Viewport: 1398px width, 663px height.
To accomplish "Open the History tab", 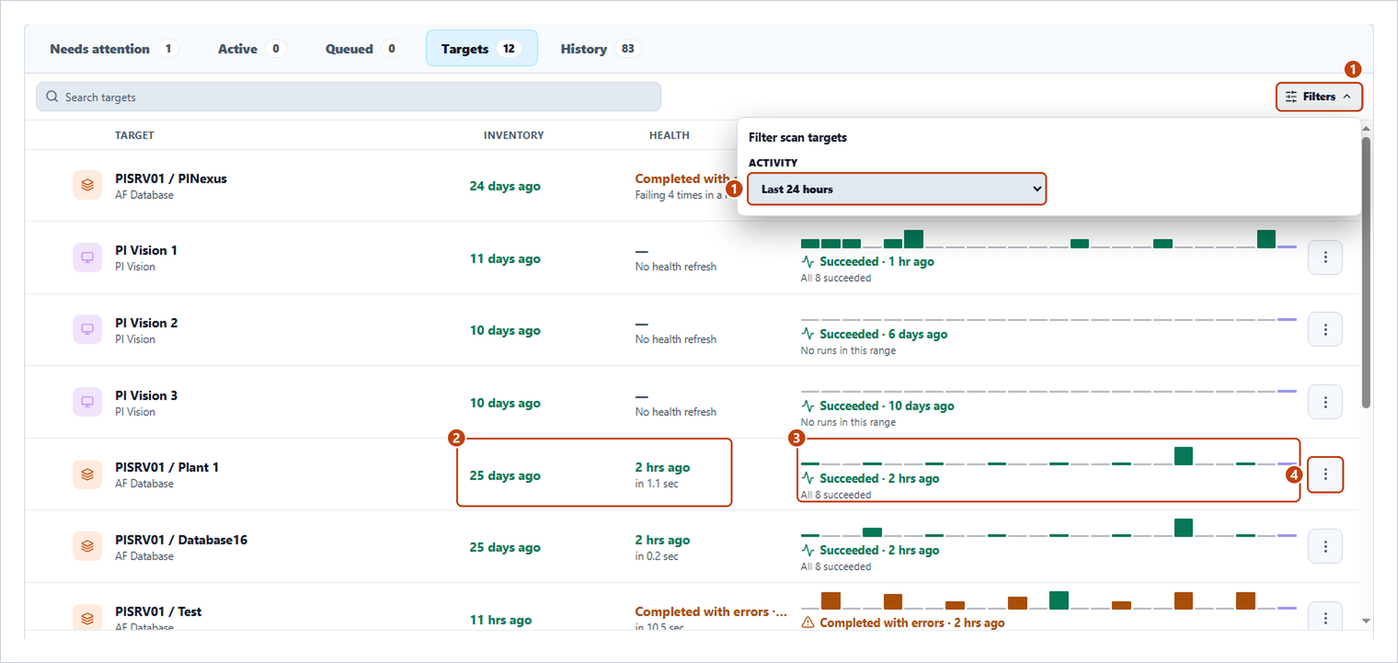I will click(x=600, y=48).
